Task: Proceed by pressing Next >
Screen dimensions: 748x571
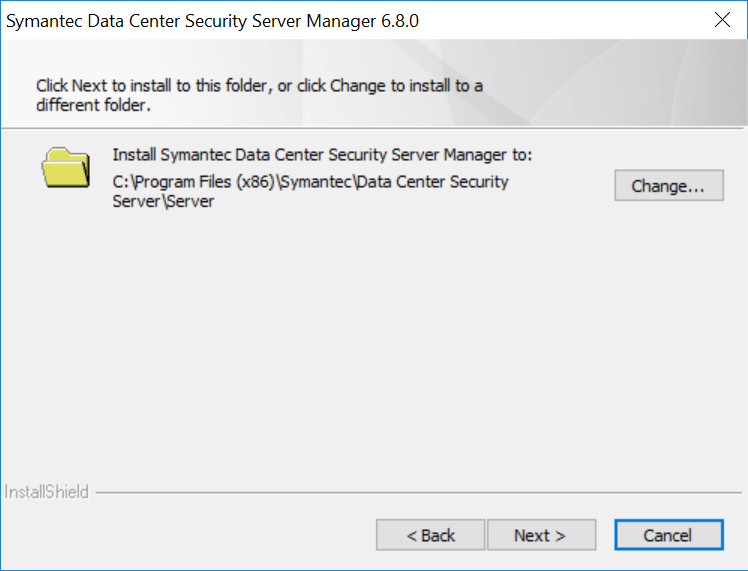Action: (540, 535)
